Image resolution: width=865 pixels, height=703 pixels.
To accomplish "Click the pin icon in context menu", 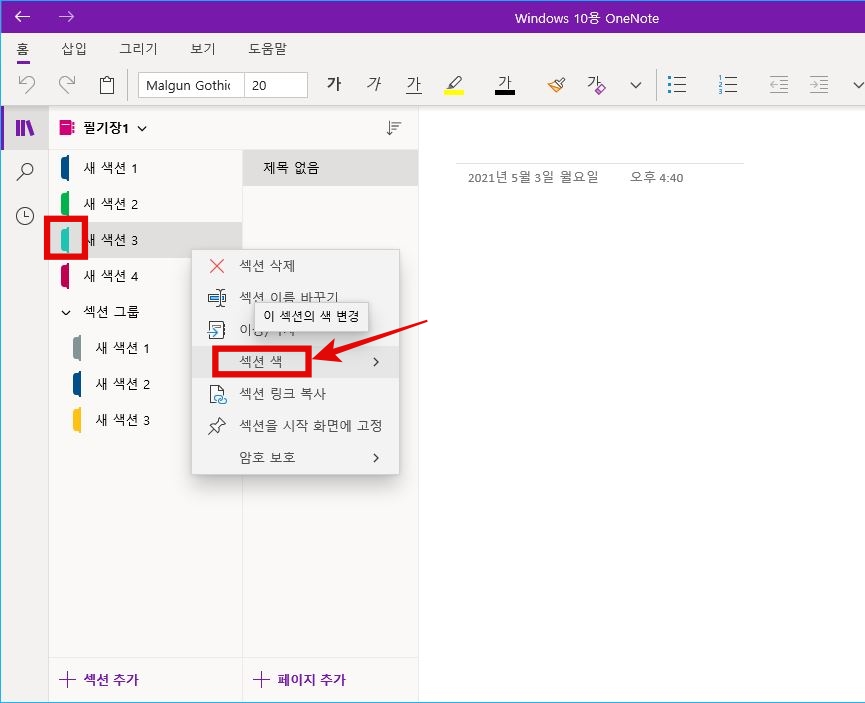I will 216,426.
